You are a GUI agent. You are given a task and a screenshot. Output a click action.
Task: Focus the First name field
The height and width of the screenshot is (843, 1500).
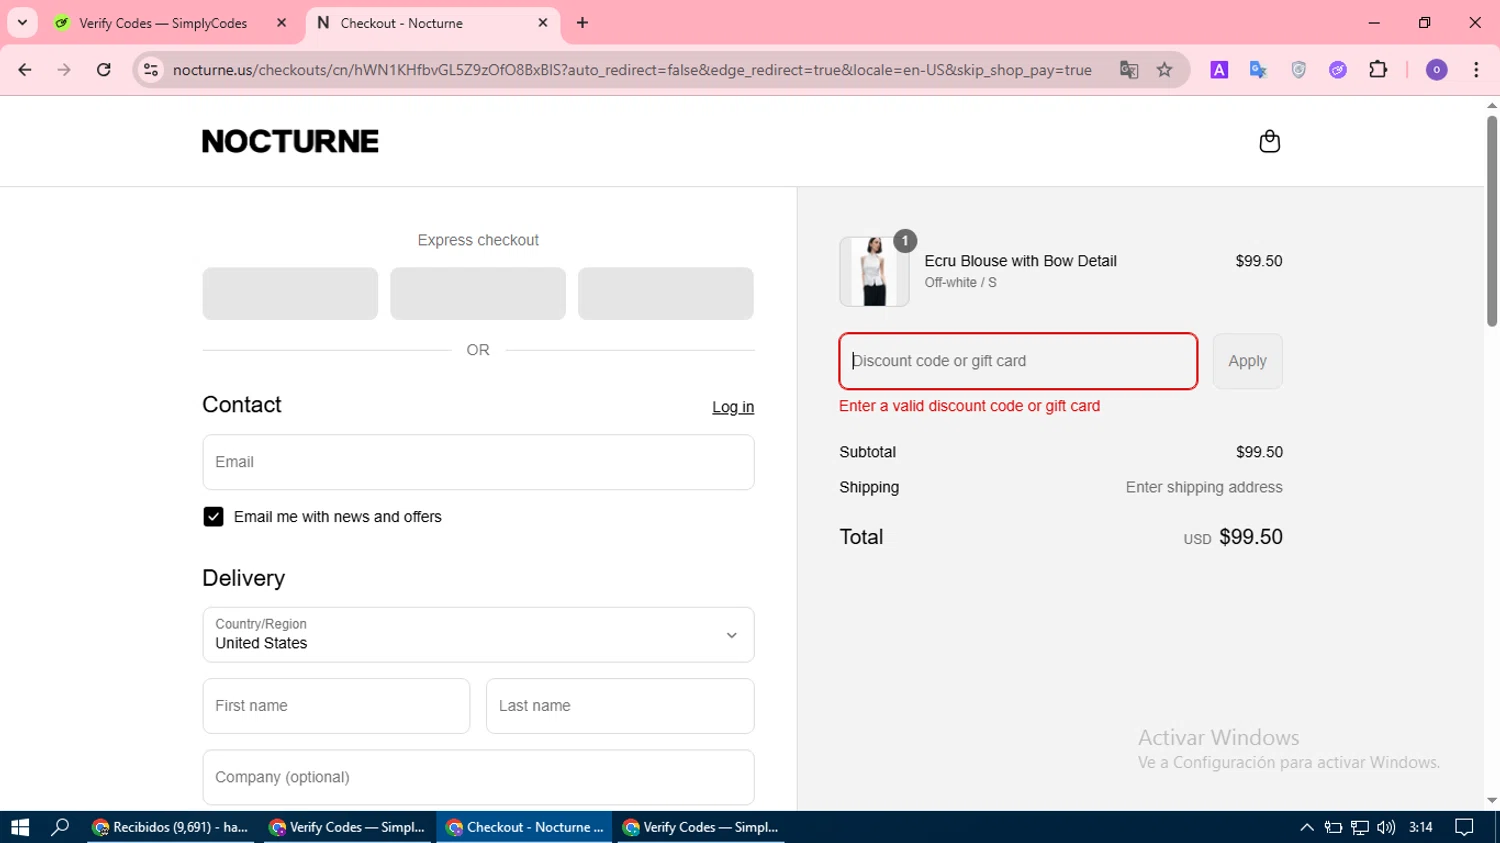[x=336, y=706]
